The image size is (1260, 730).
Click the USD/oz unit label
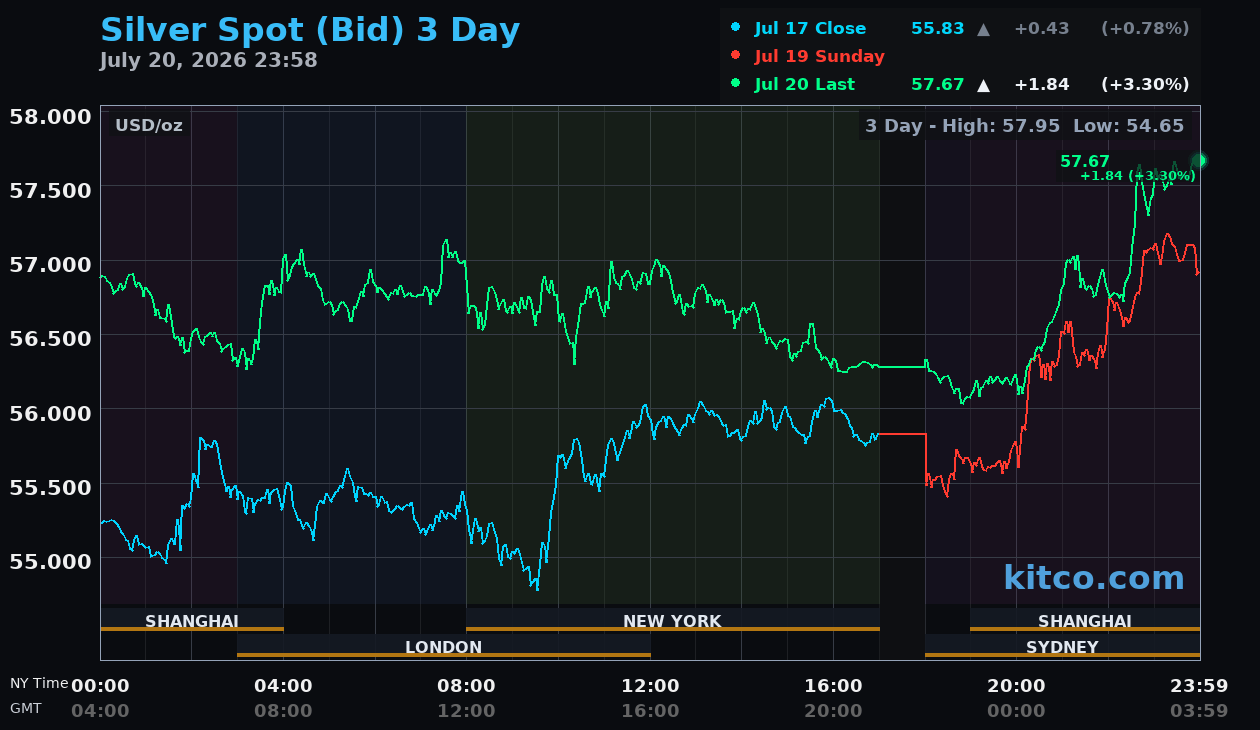tap(149, 126)
